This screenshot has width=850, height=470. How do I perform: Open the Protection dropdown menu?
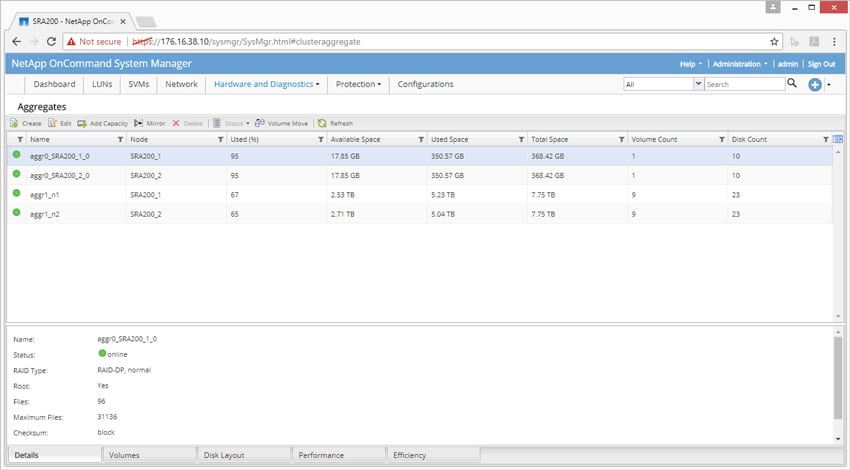(x=358, y=84)
